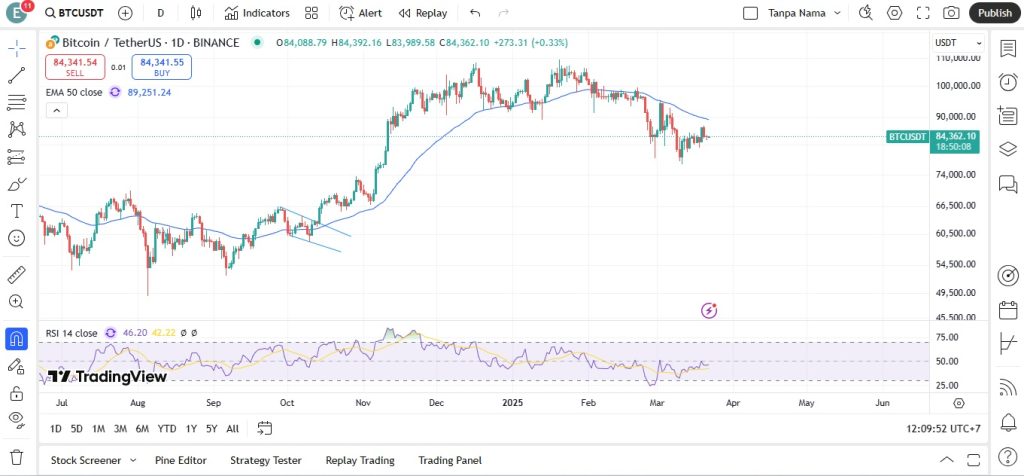Open the Strategy Tester tab
1024x476 pixels.
click(x=265, y=460)
